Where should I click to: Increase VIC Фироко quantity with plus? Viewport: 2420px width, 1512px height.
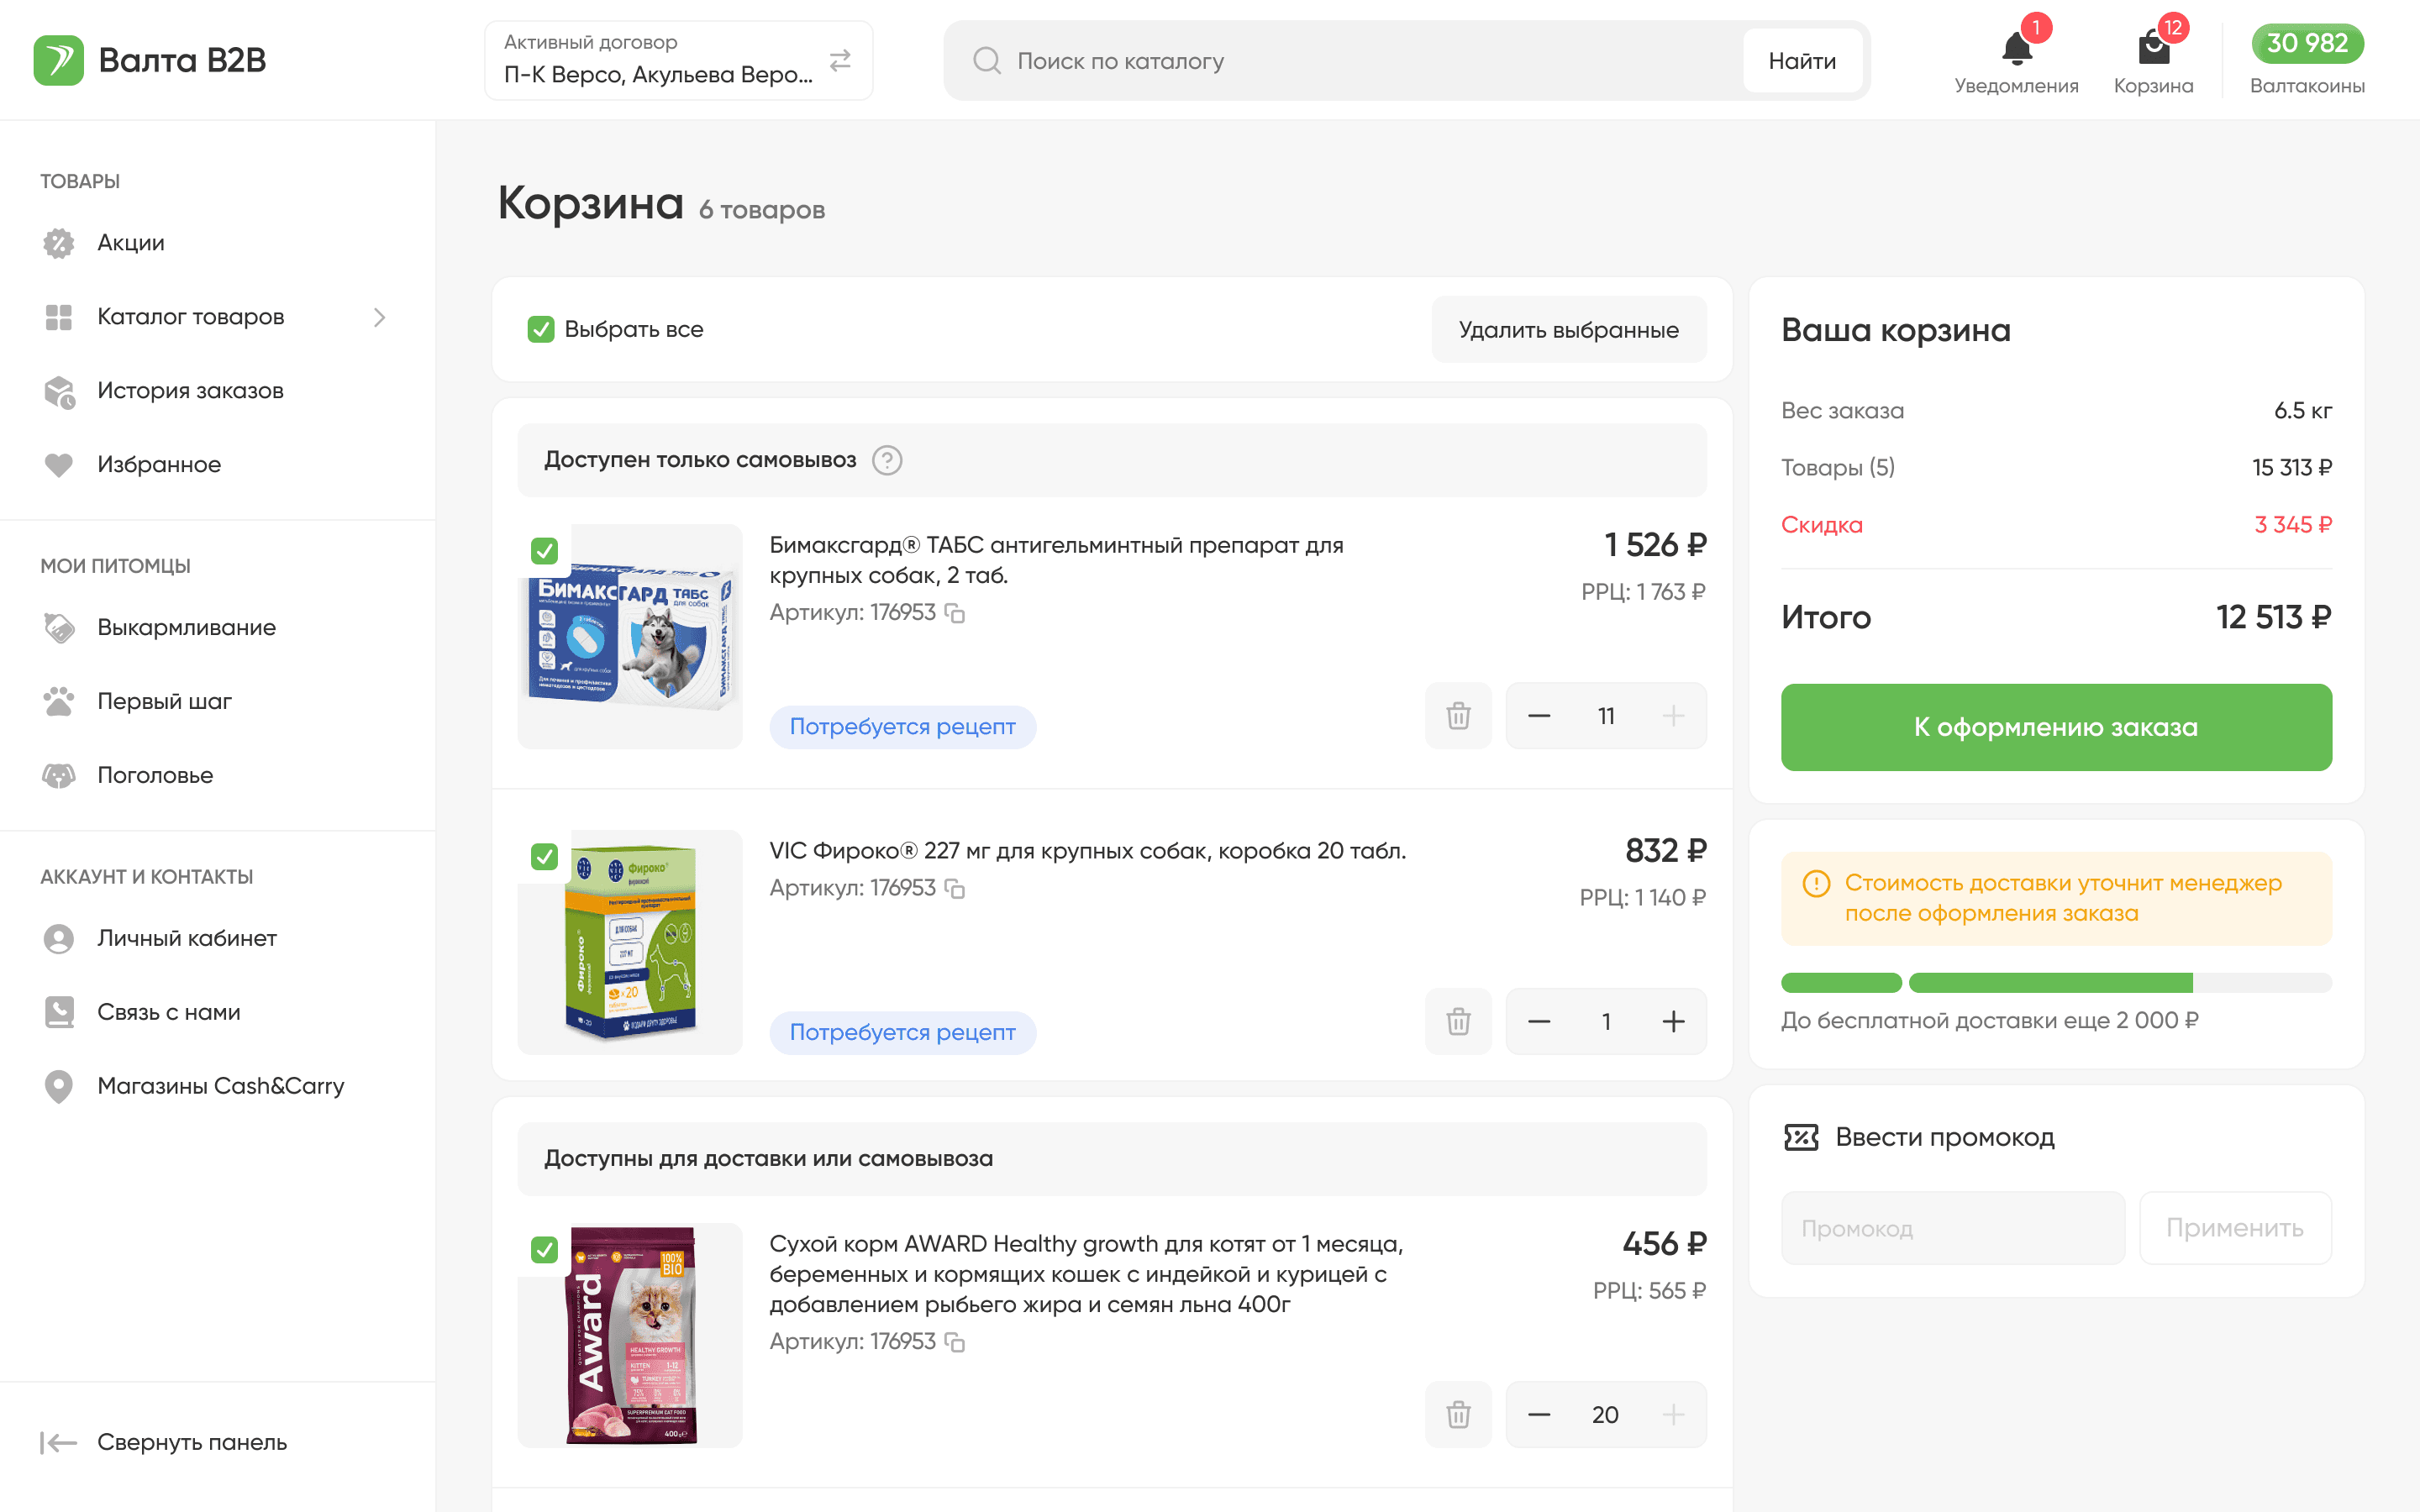1673,1022
